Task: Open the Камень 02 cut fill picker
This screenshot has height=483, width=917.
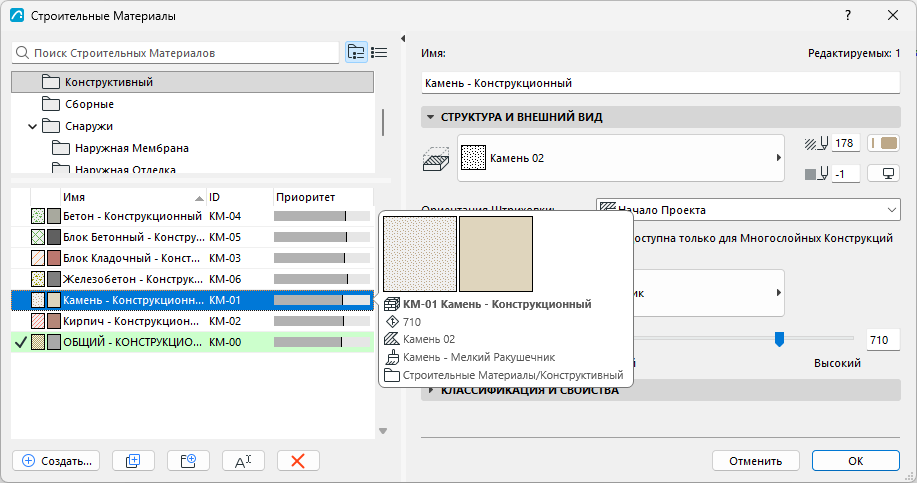Action: click(620, 158)
